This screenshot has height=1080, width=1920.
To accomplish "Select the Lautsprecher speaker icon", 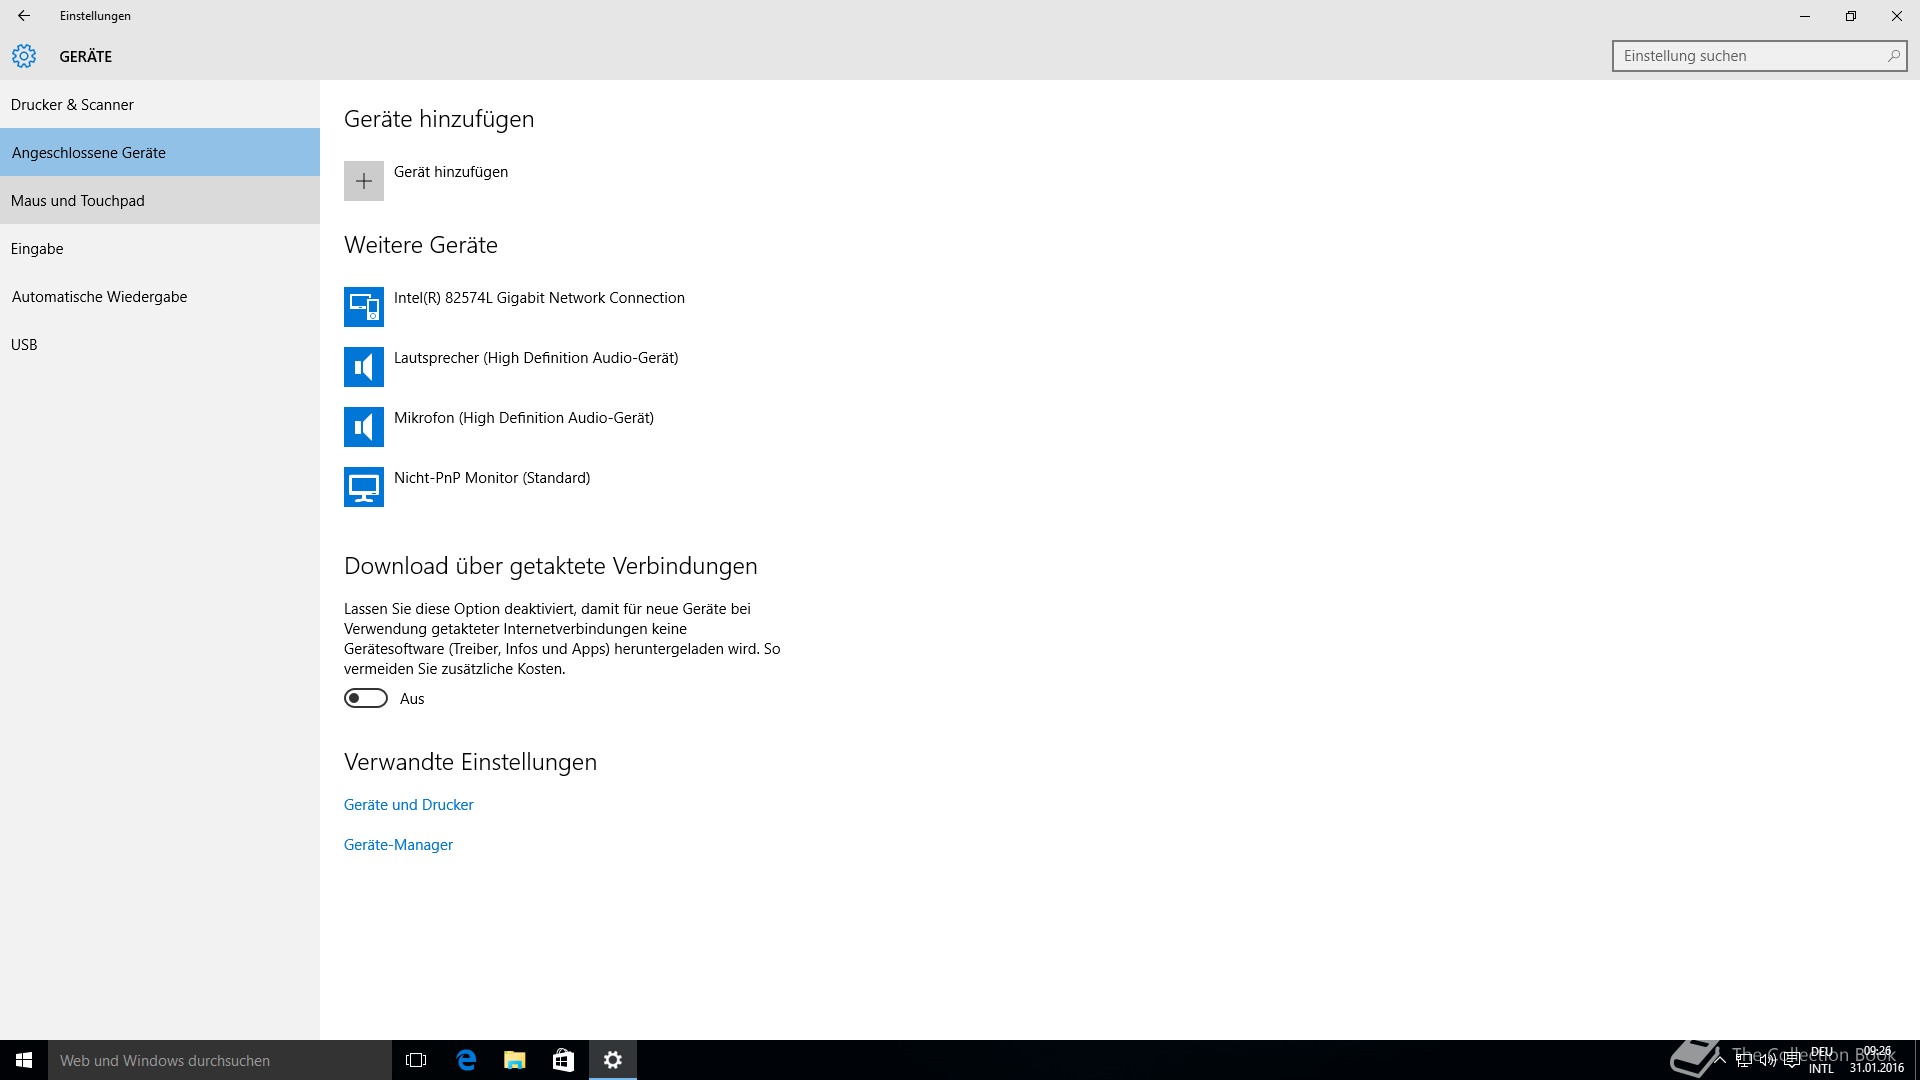I will pyautogui.click(x=364, y=367).
